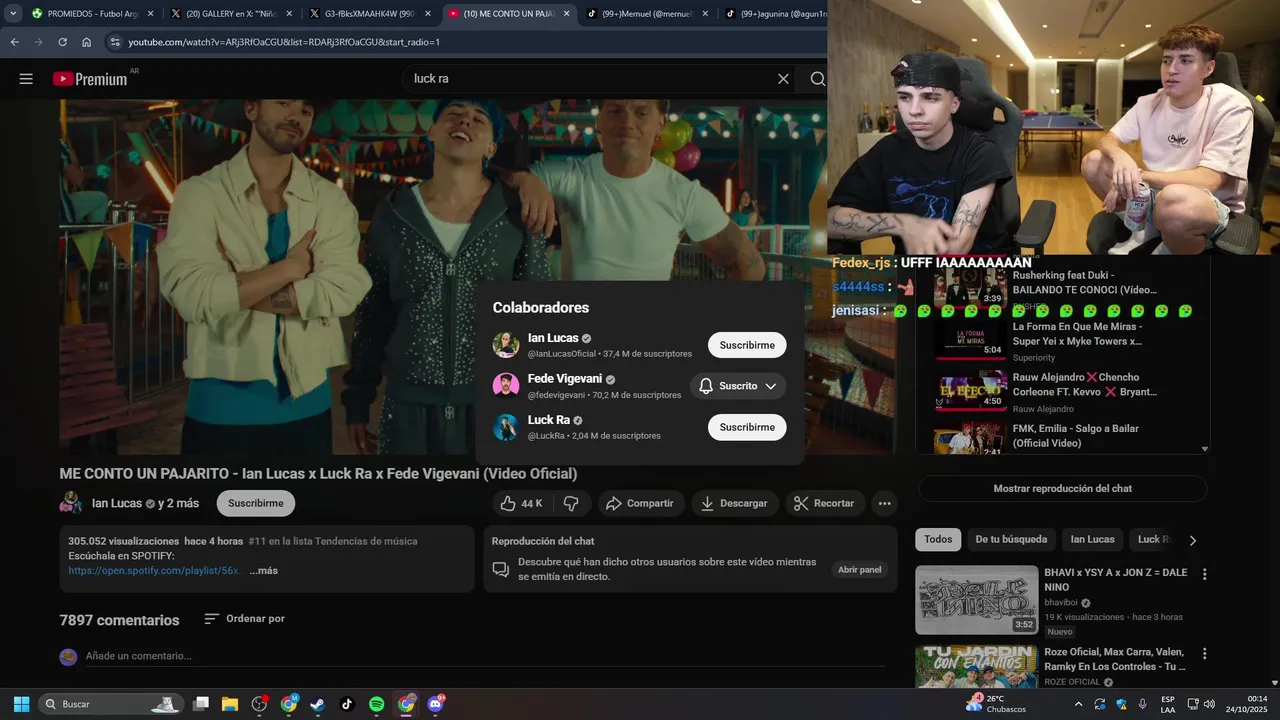The image size is (1280, 720).
Task: Like the video with thumbs up
Action: [521, 504]
